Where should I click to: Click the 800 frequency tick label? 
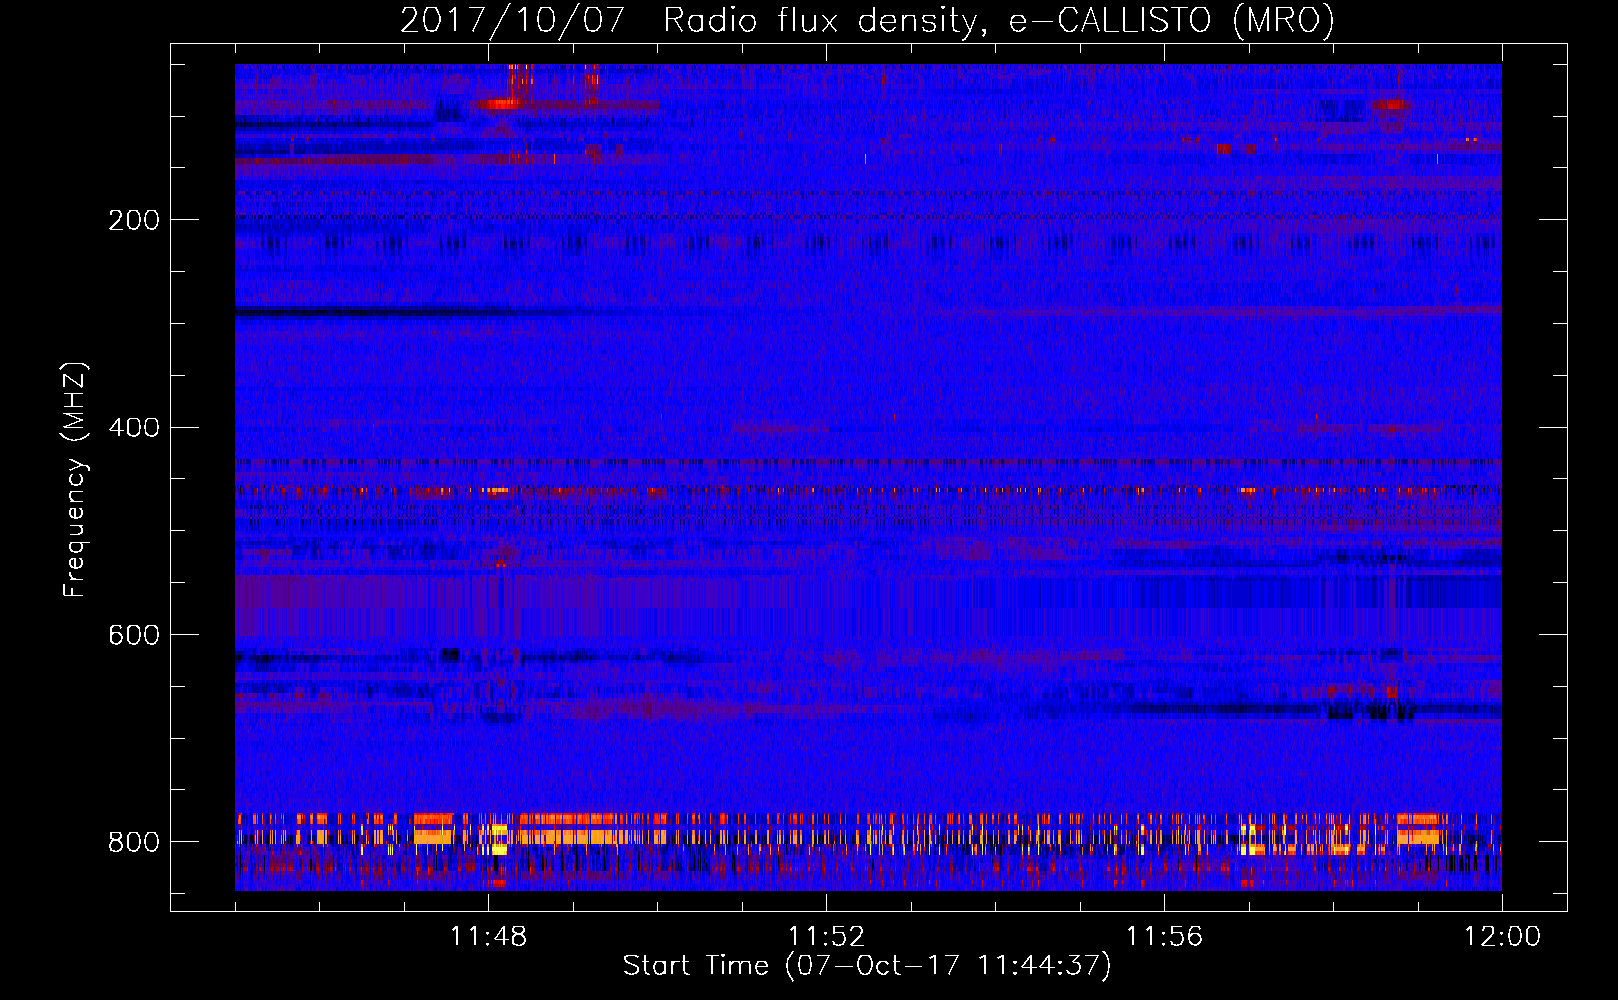[x=134, y=842]
